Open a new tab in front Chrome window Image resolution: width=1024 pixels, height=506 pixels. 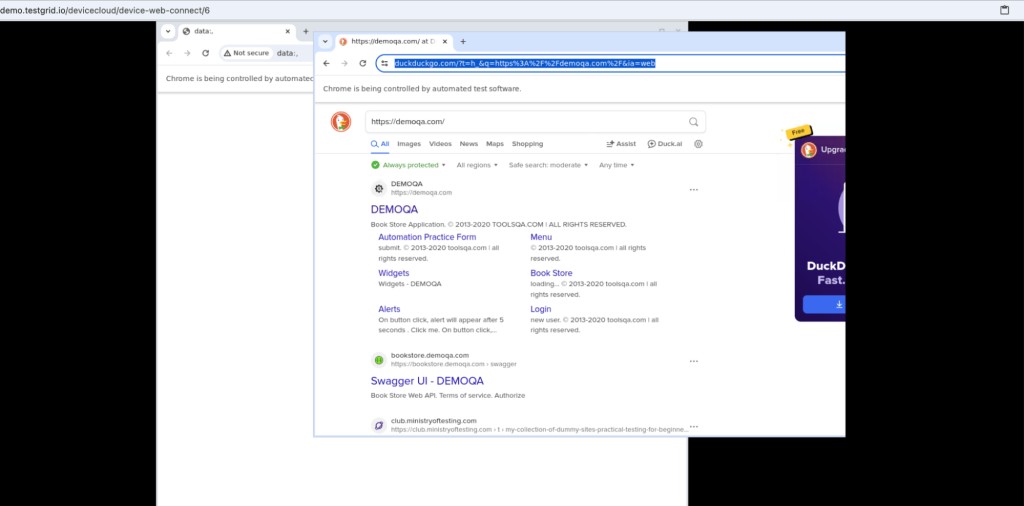(463, 41)
